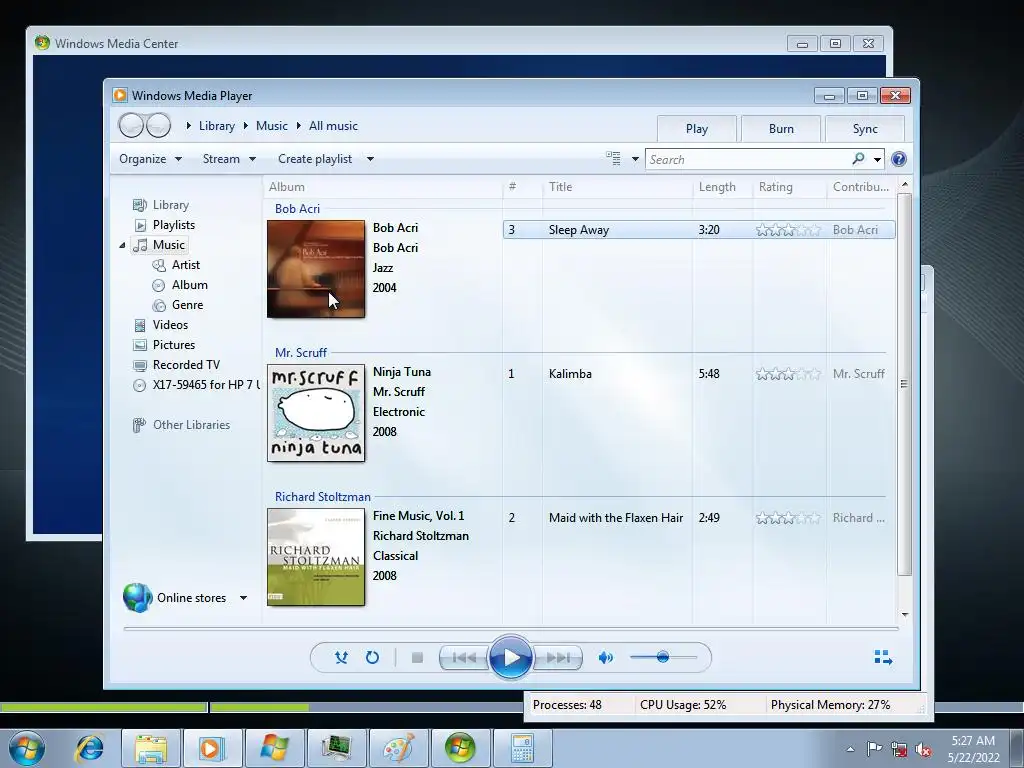Click Library in the breadcrumb path

(217, 126)
